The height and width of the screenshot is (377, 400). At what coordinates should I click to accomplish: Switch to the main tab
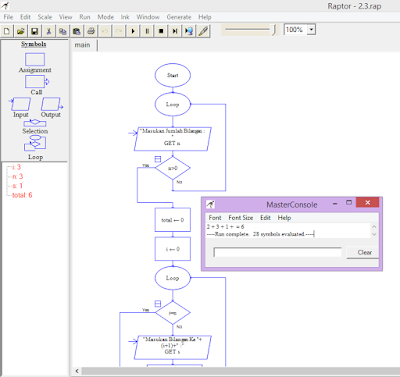pyautogui.click(x=83, y=45)
